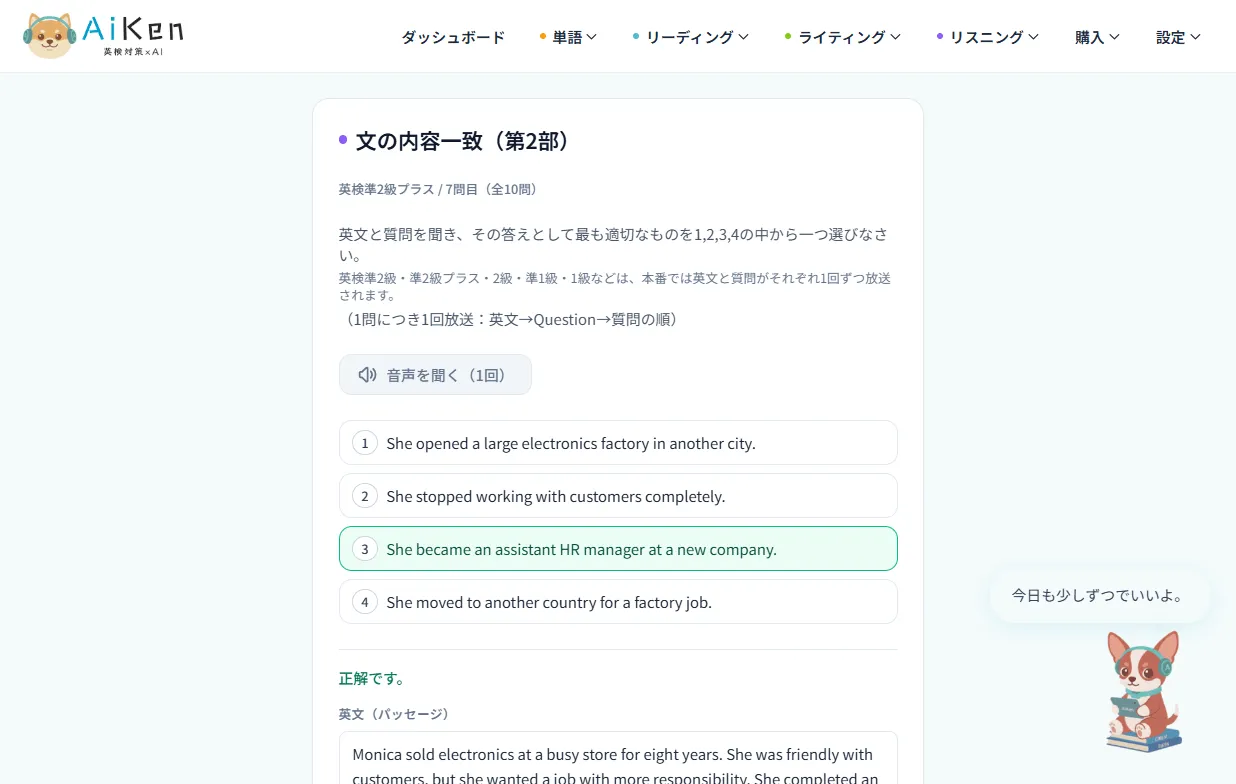Play audio with 音声を聞く（1回） button

(435, 375)
